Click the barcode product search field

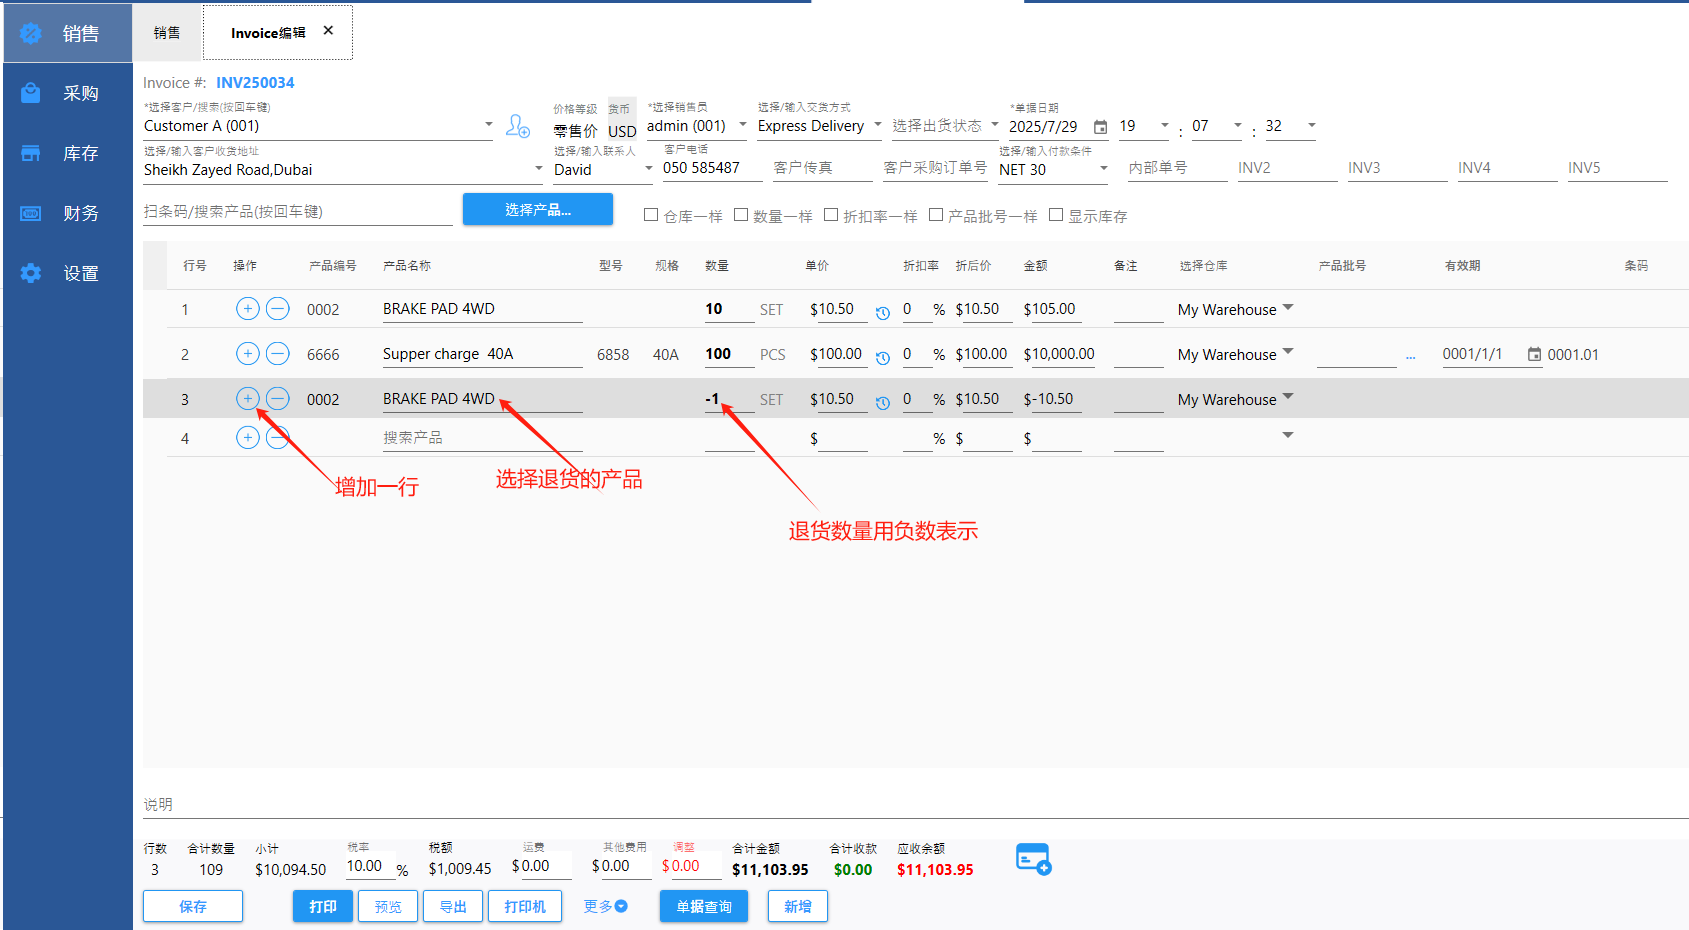tap(297, 212)
